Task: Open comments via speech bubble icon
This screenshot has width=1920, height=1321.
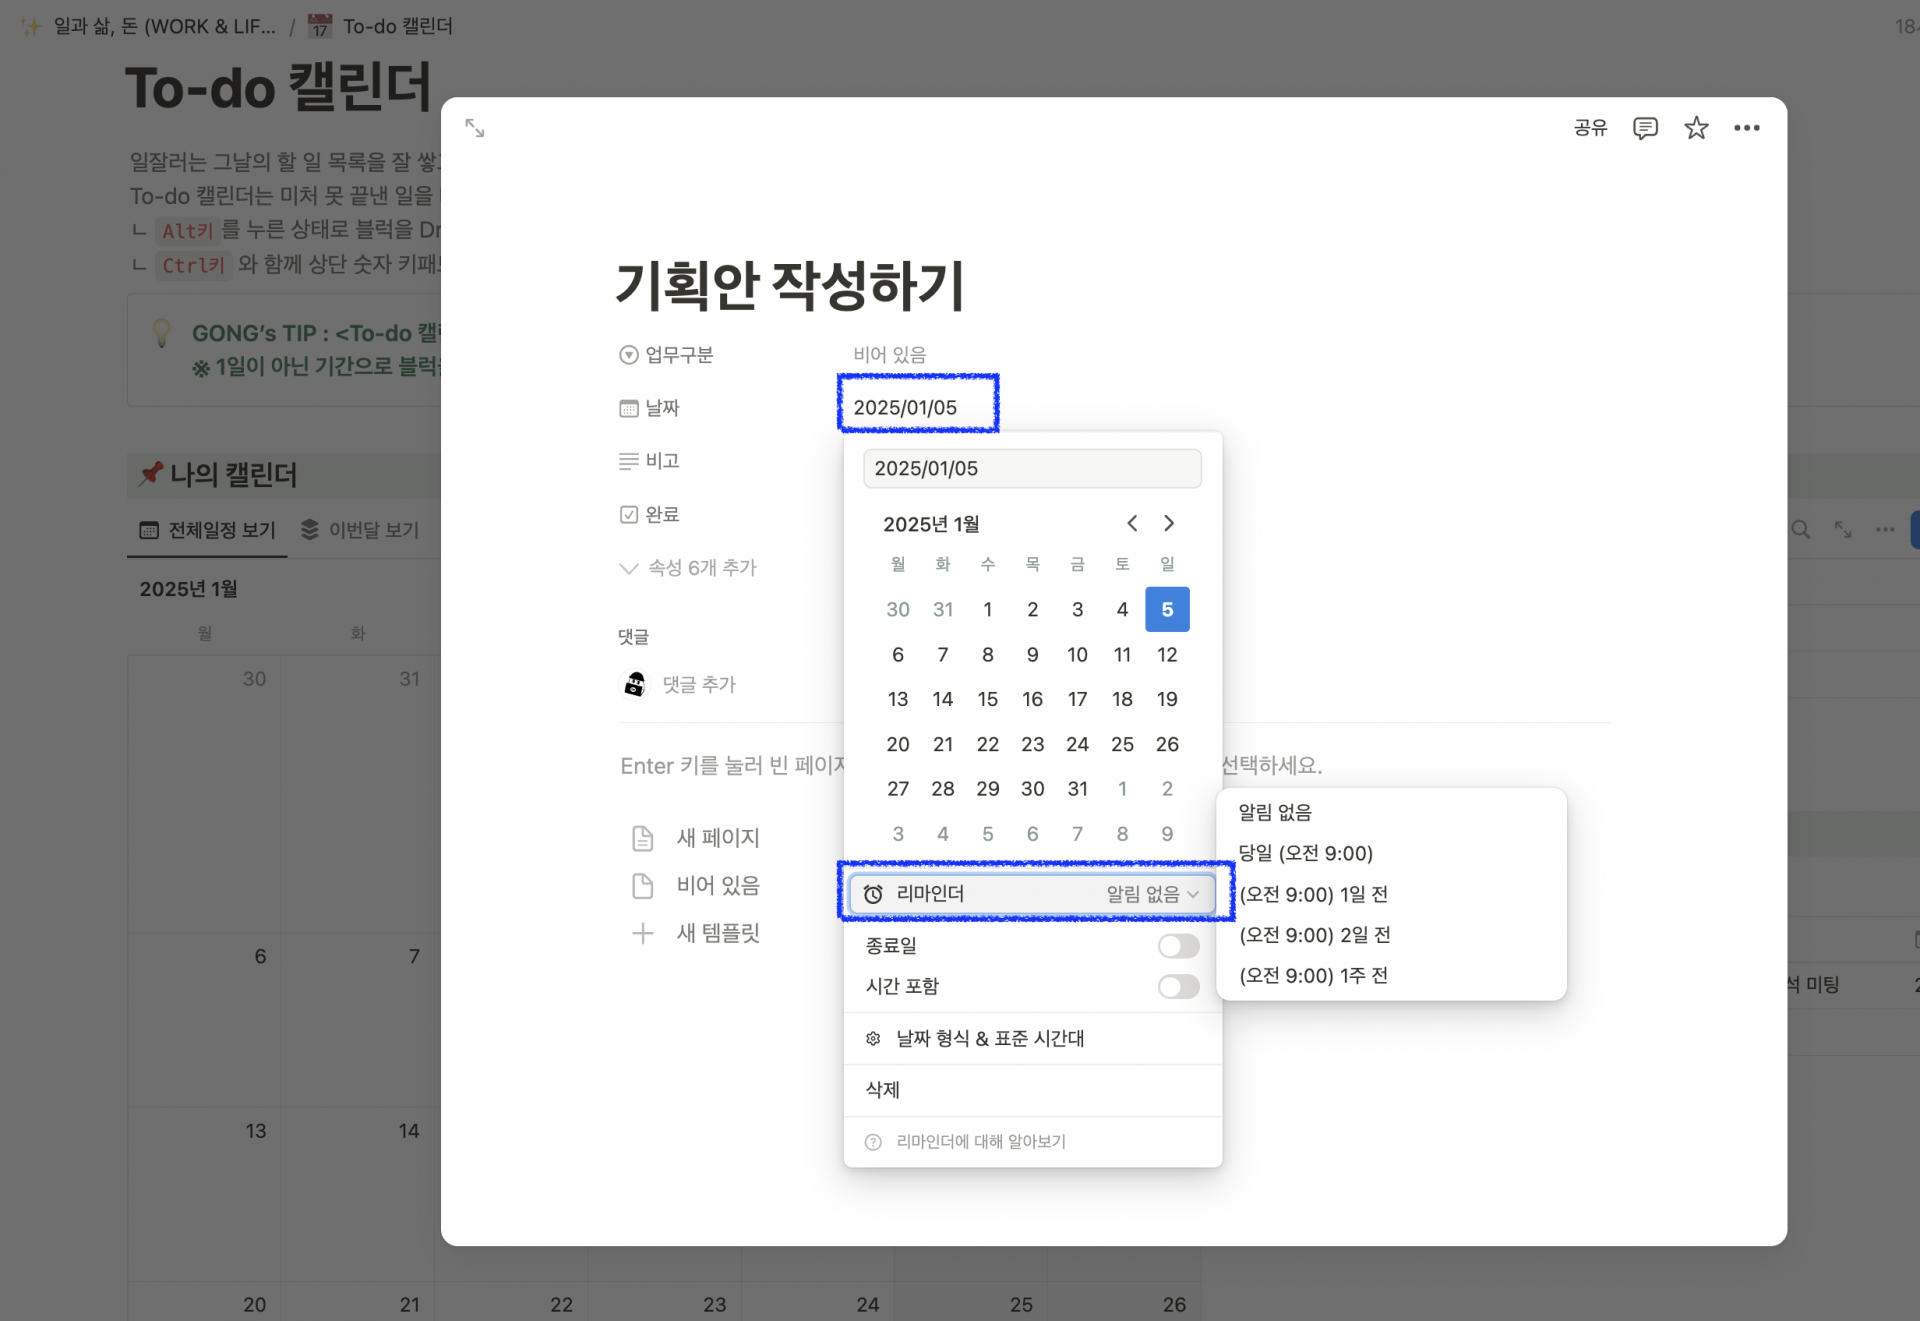Action: pyautogui.click(x=1645, y=127)
